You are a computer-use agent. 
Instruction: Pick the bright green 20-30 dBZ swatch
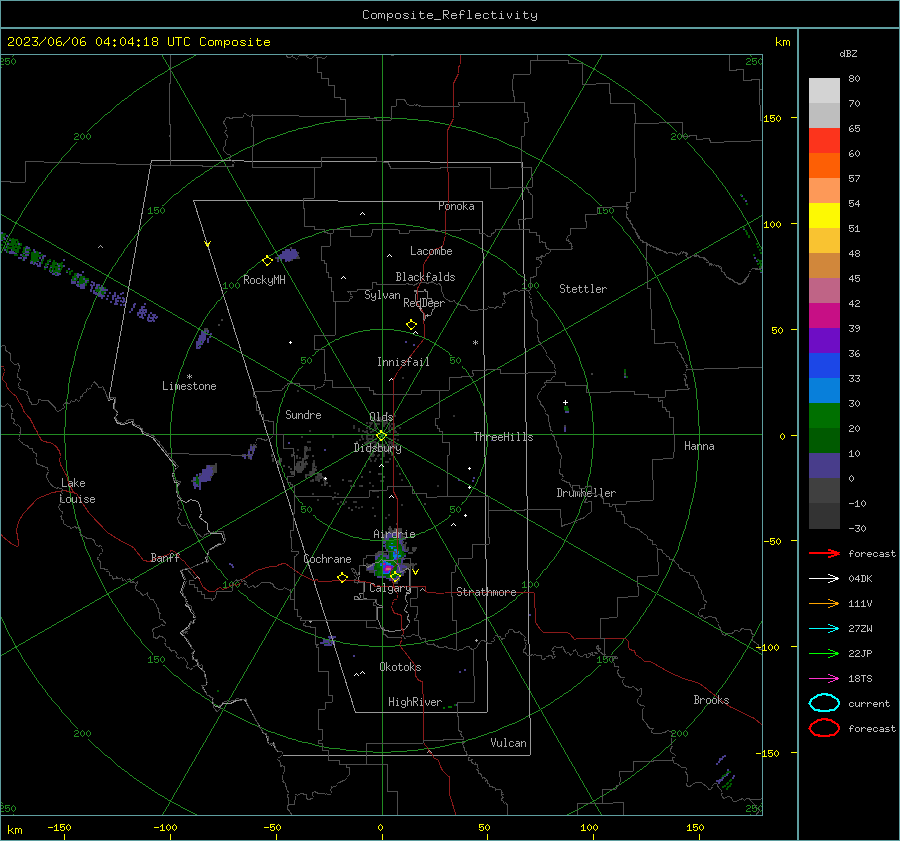(x=824, y=416)
